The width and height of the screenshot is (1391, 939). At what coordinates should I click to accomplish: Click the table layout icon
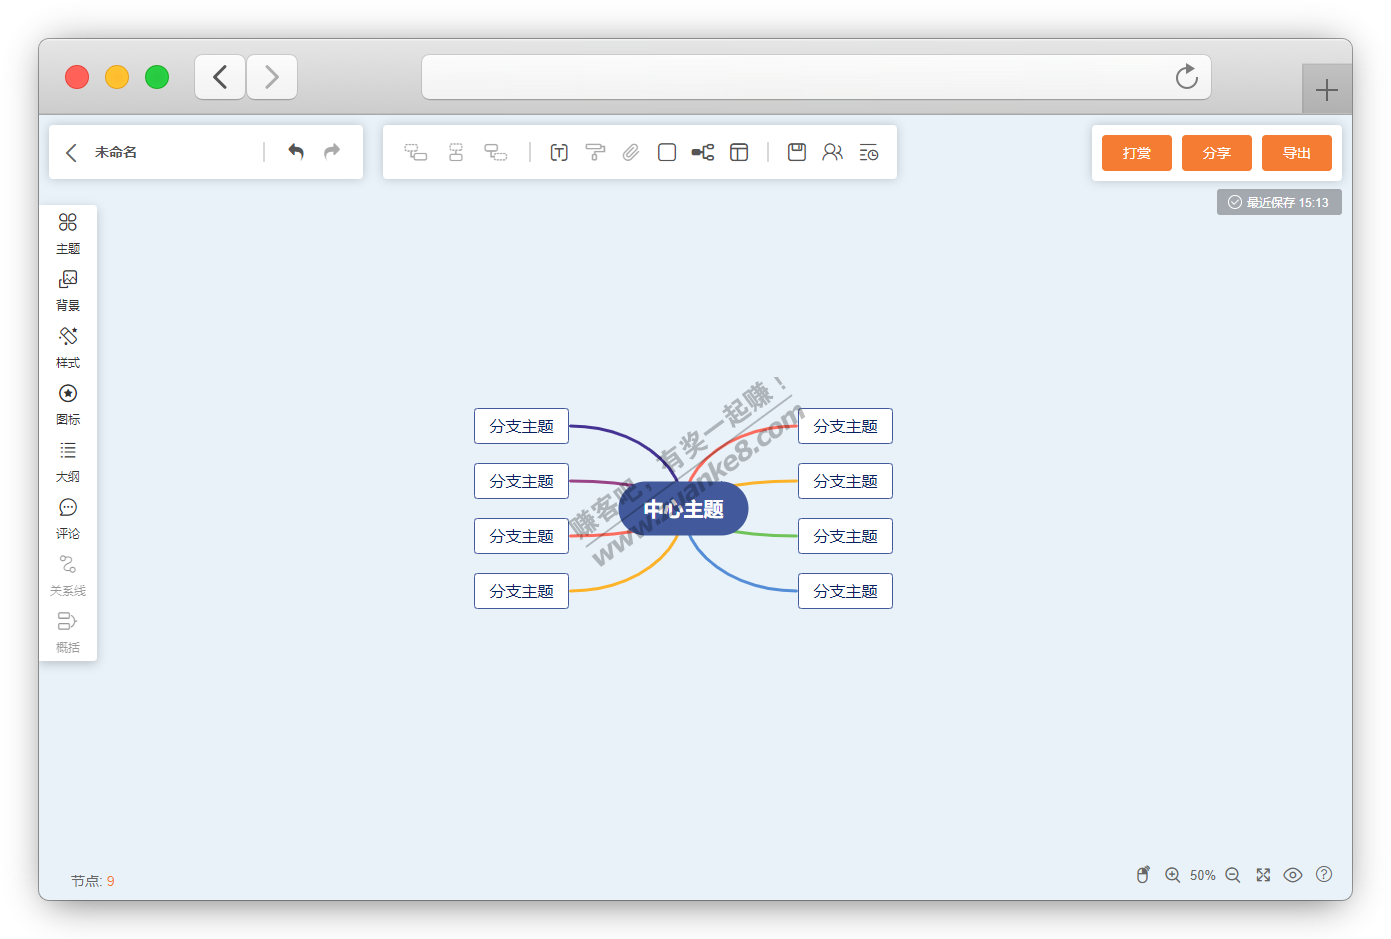click(739, 152)
